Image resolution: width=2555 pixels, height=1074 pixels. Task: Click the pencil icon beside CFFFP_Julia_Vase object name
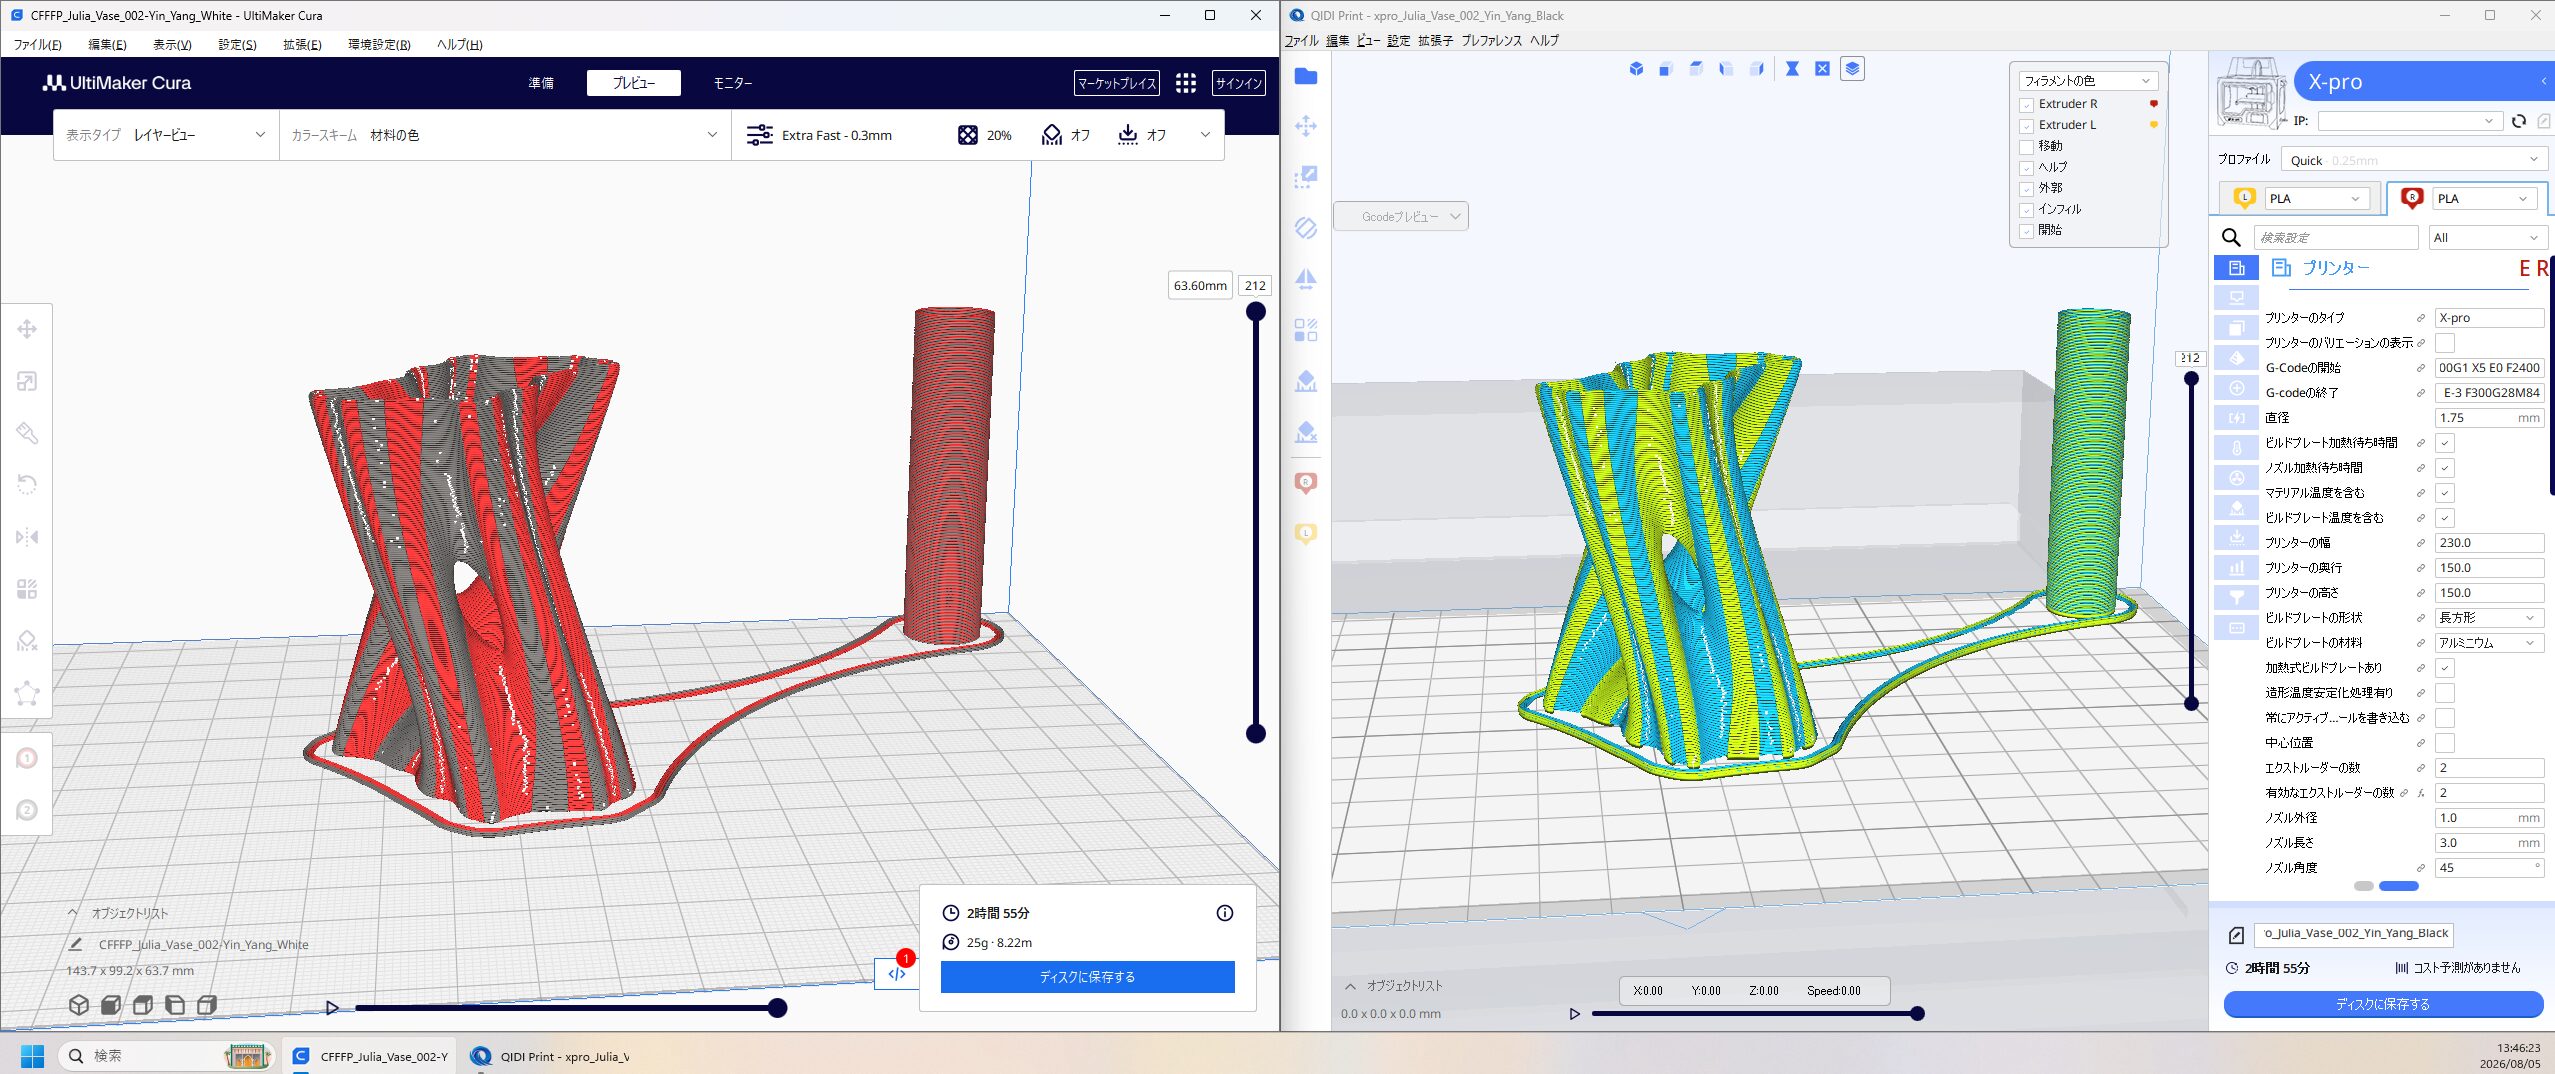click(x=76, y=944)
